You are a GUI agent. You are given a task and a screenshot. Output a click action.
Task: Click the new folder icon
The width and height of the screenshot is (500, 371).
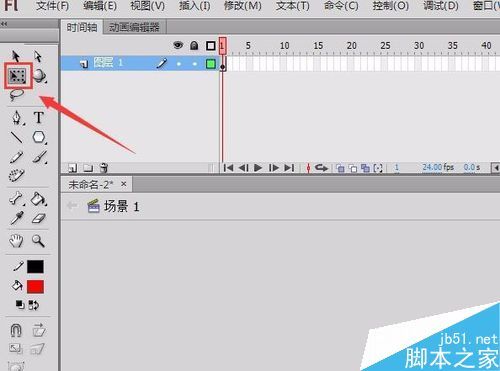click(x=88, y=168)
